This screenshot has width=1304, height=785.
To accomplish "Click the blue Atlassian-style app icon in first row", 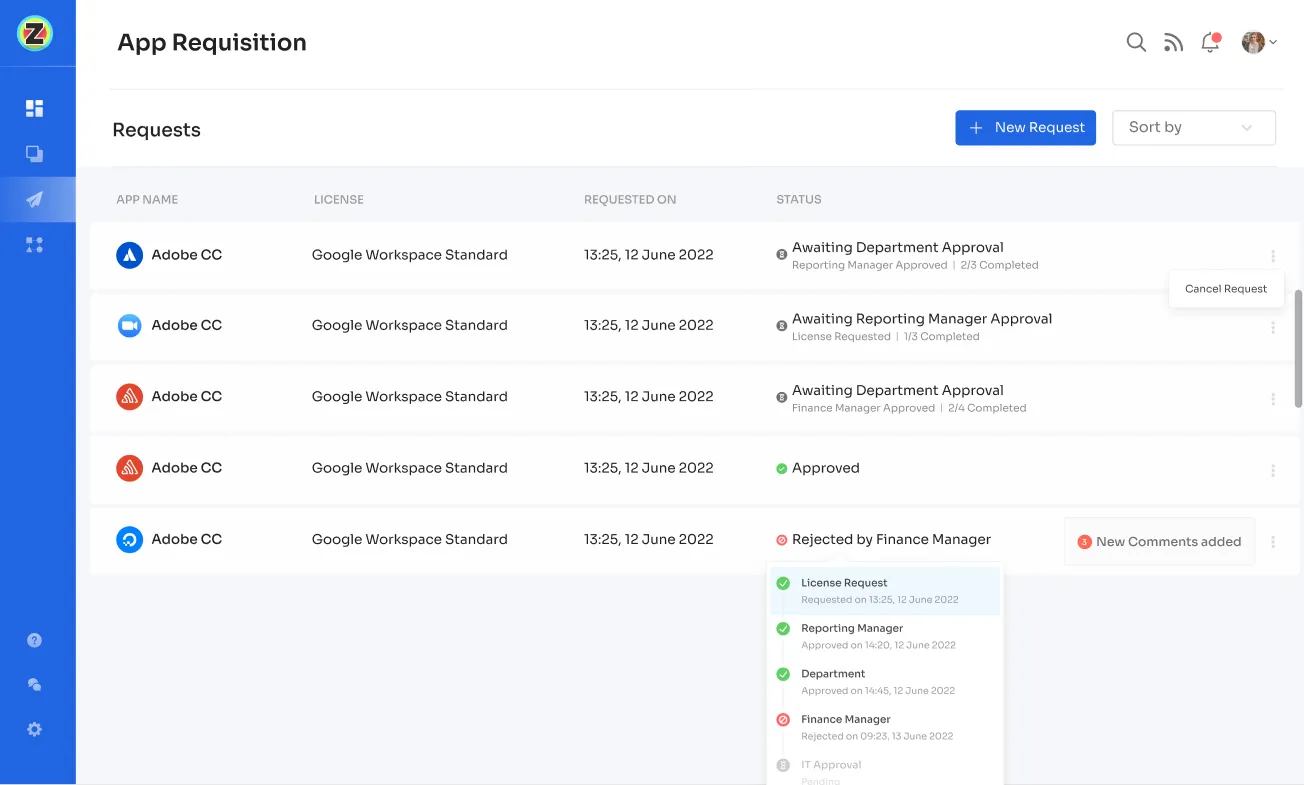I will [x=130, y=255].
